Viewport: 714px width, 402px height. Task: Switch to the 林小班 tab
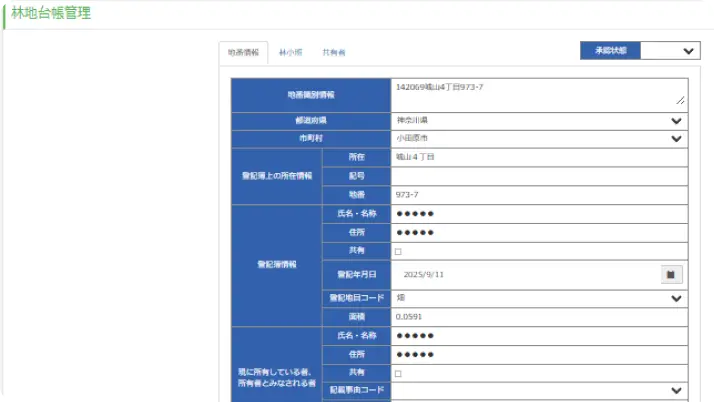290,52
